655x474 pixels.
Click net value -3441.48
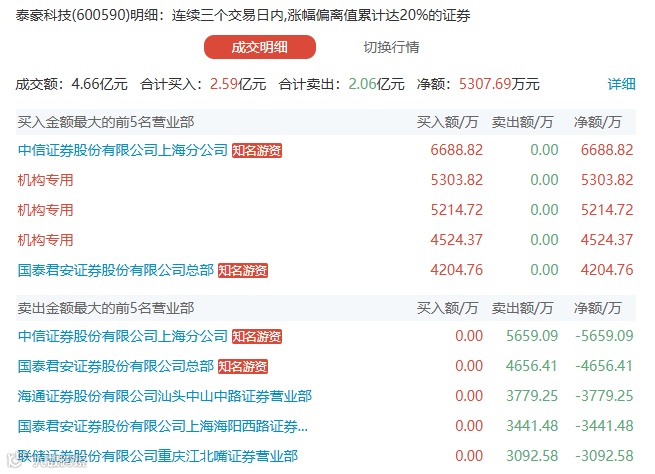coord(604,426)
